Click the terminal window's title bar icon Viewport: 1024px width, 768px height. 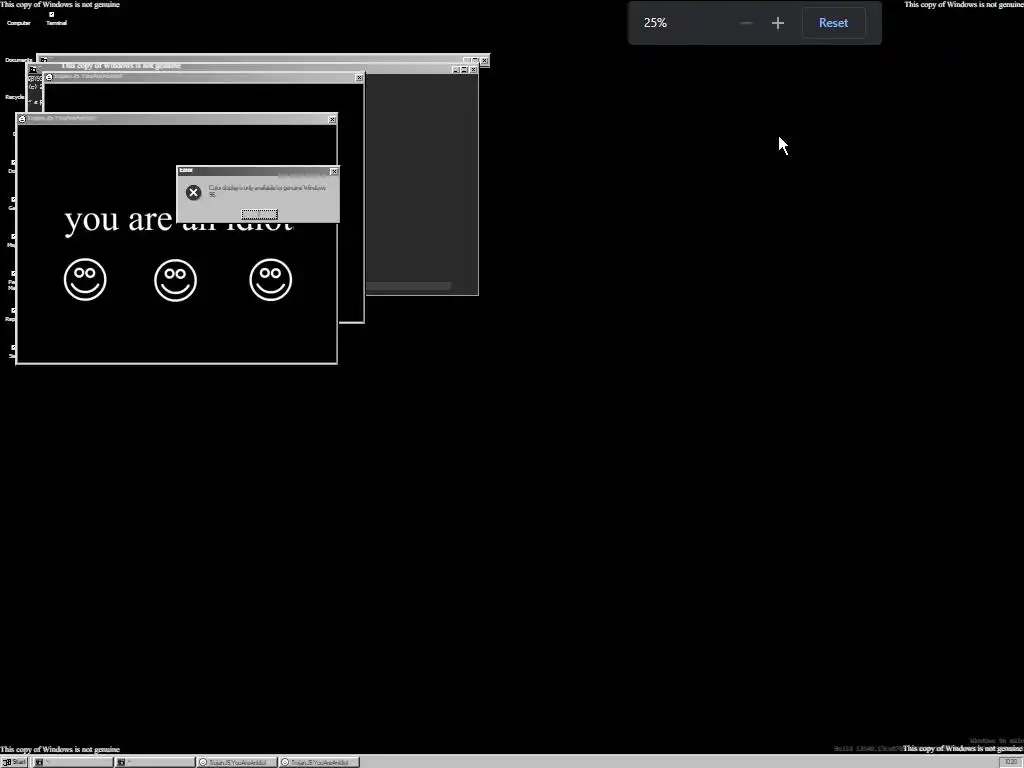33,69
